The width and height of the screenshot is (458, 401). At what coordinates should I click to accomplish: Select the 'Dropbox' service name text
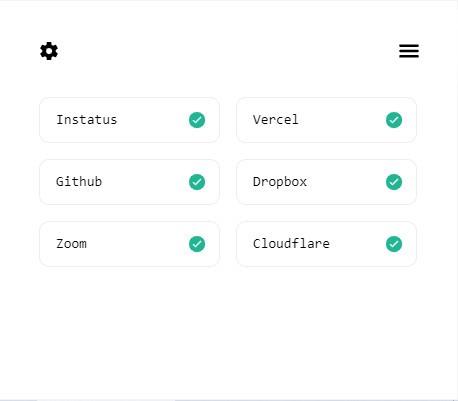coord(280,182)
